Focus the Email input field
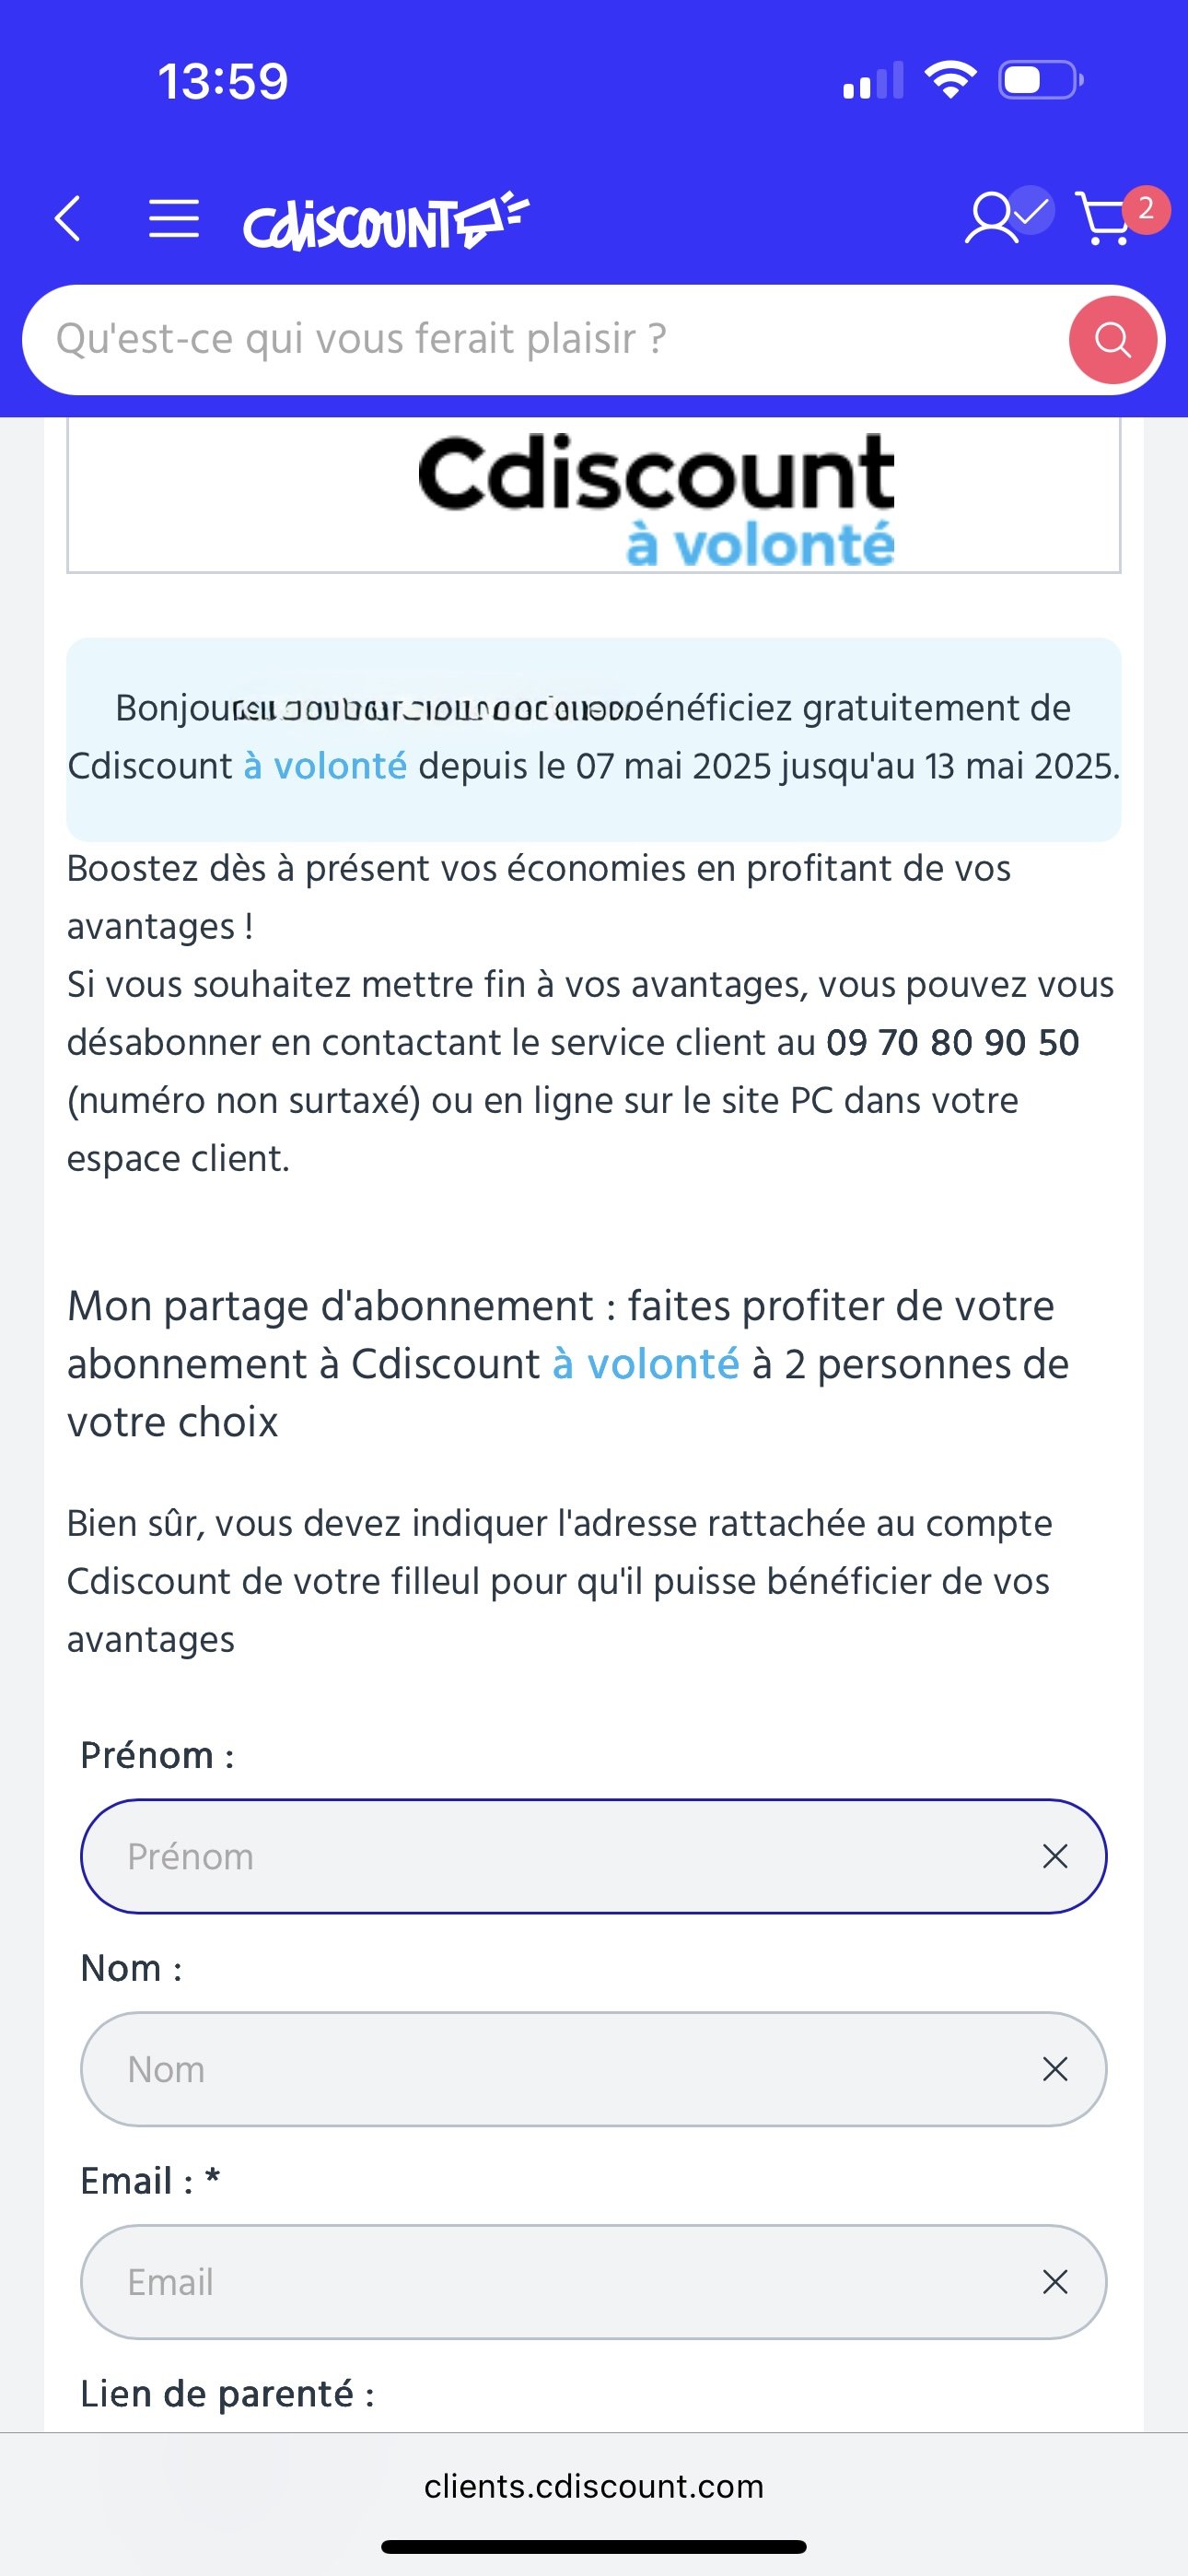The width and height of the screenshot is (1188, 2576). pyautogui.click(x=593, y=2282)
